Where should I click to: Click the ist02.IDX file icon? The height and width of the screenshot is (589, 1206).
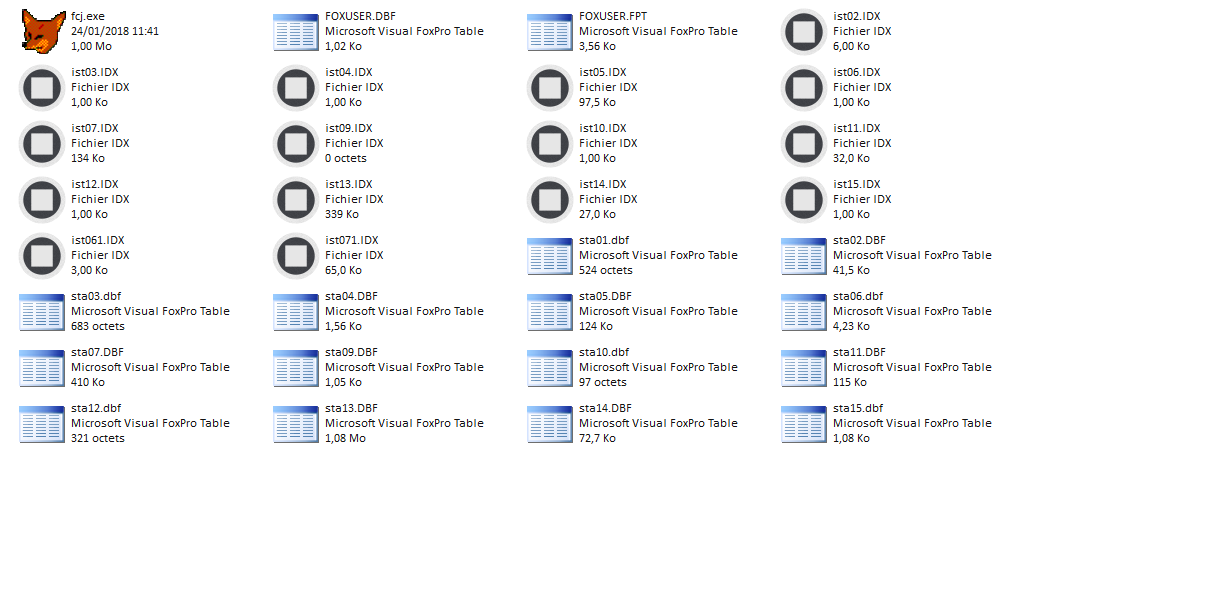click(x=804, y=32)
